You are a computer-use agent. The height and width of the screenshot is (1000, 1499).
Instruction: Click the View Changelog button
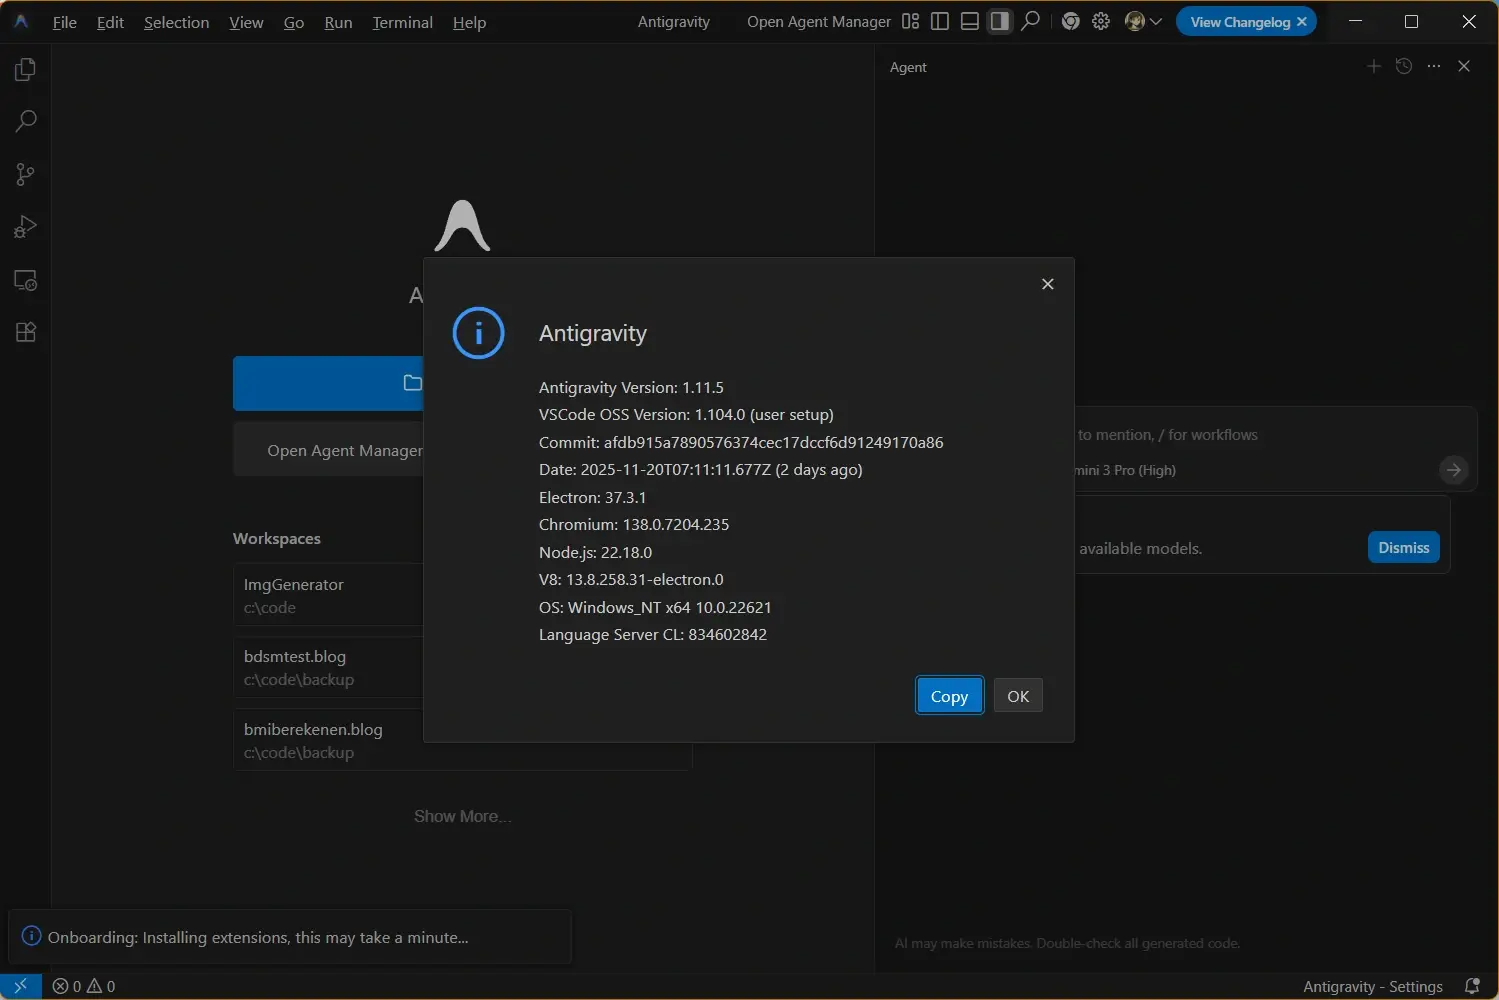pyautogui.click(x=1240, y=21)
